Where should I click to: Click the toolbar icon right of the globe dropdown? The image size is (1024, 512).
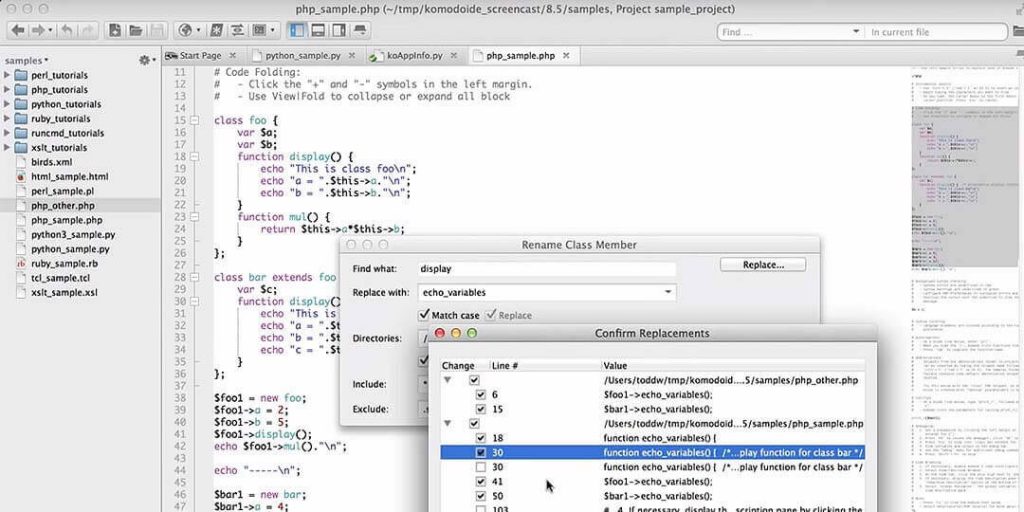tap(217, 30)
